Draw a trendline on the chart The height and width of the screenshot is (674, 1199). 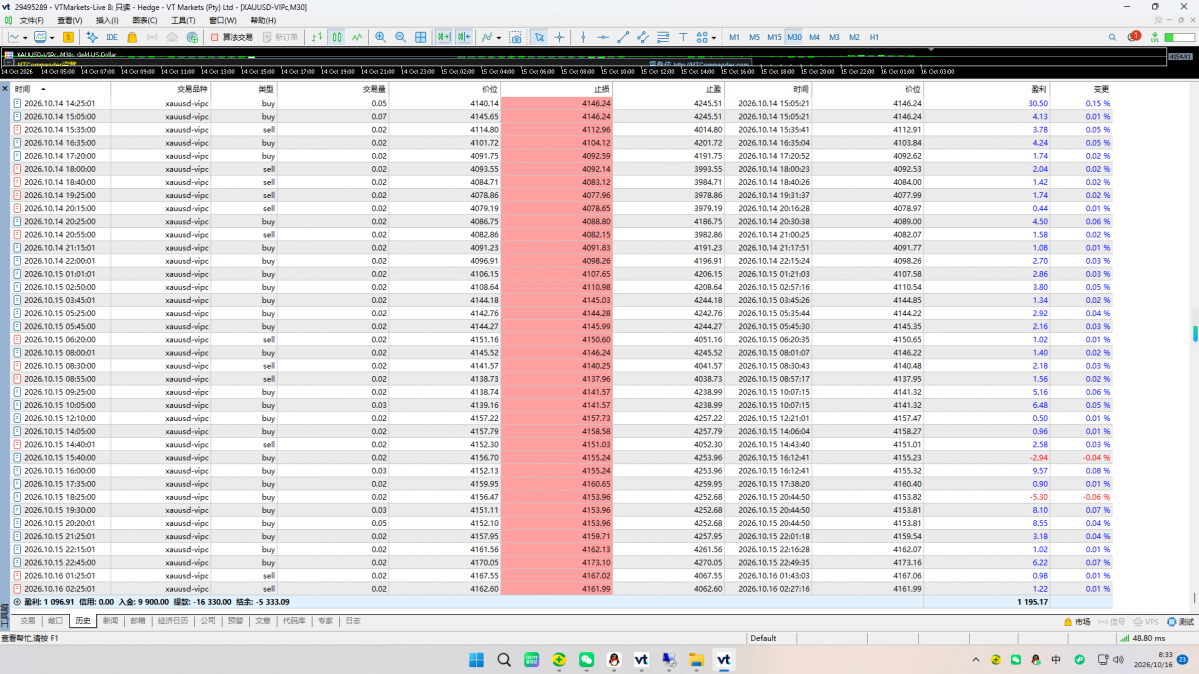pyautogui.click(x=623, y=37)
